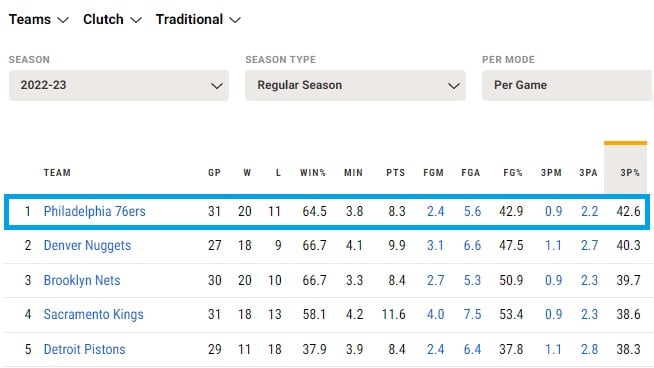Visit the Detroit Pistons team page

[x=84, y=349]
